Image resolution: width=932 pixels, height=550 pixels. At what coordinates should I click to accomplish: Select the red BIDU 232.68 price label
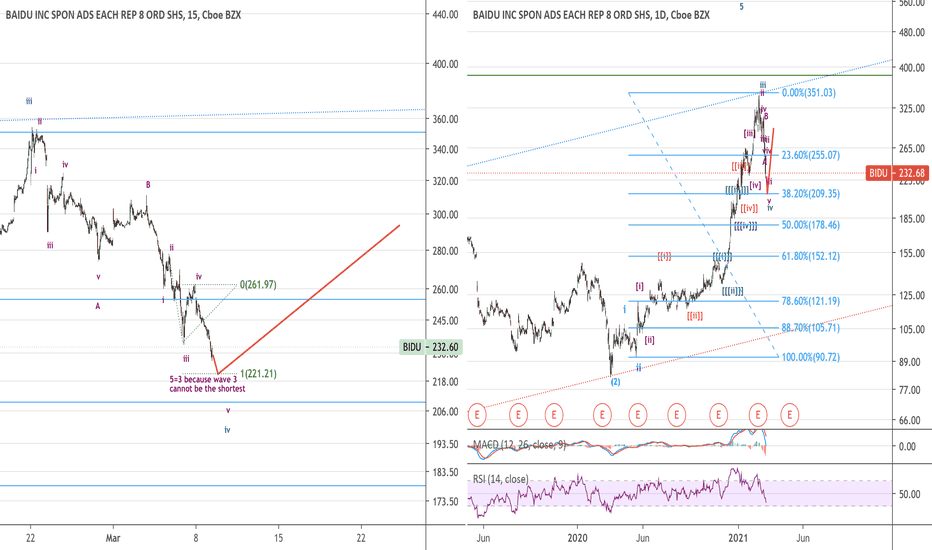tap(897, 173)
